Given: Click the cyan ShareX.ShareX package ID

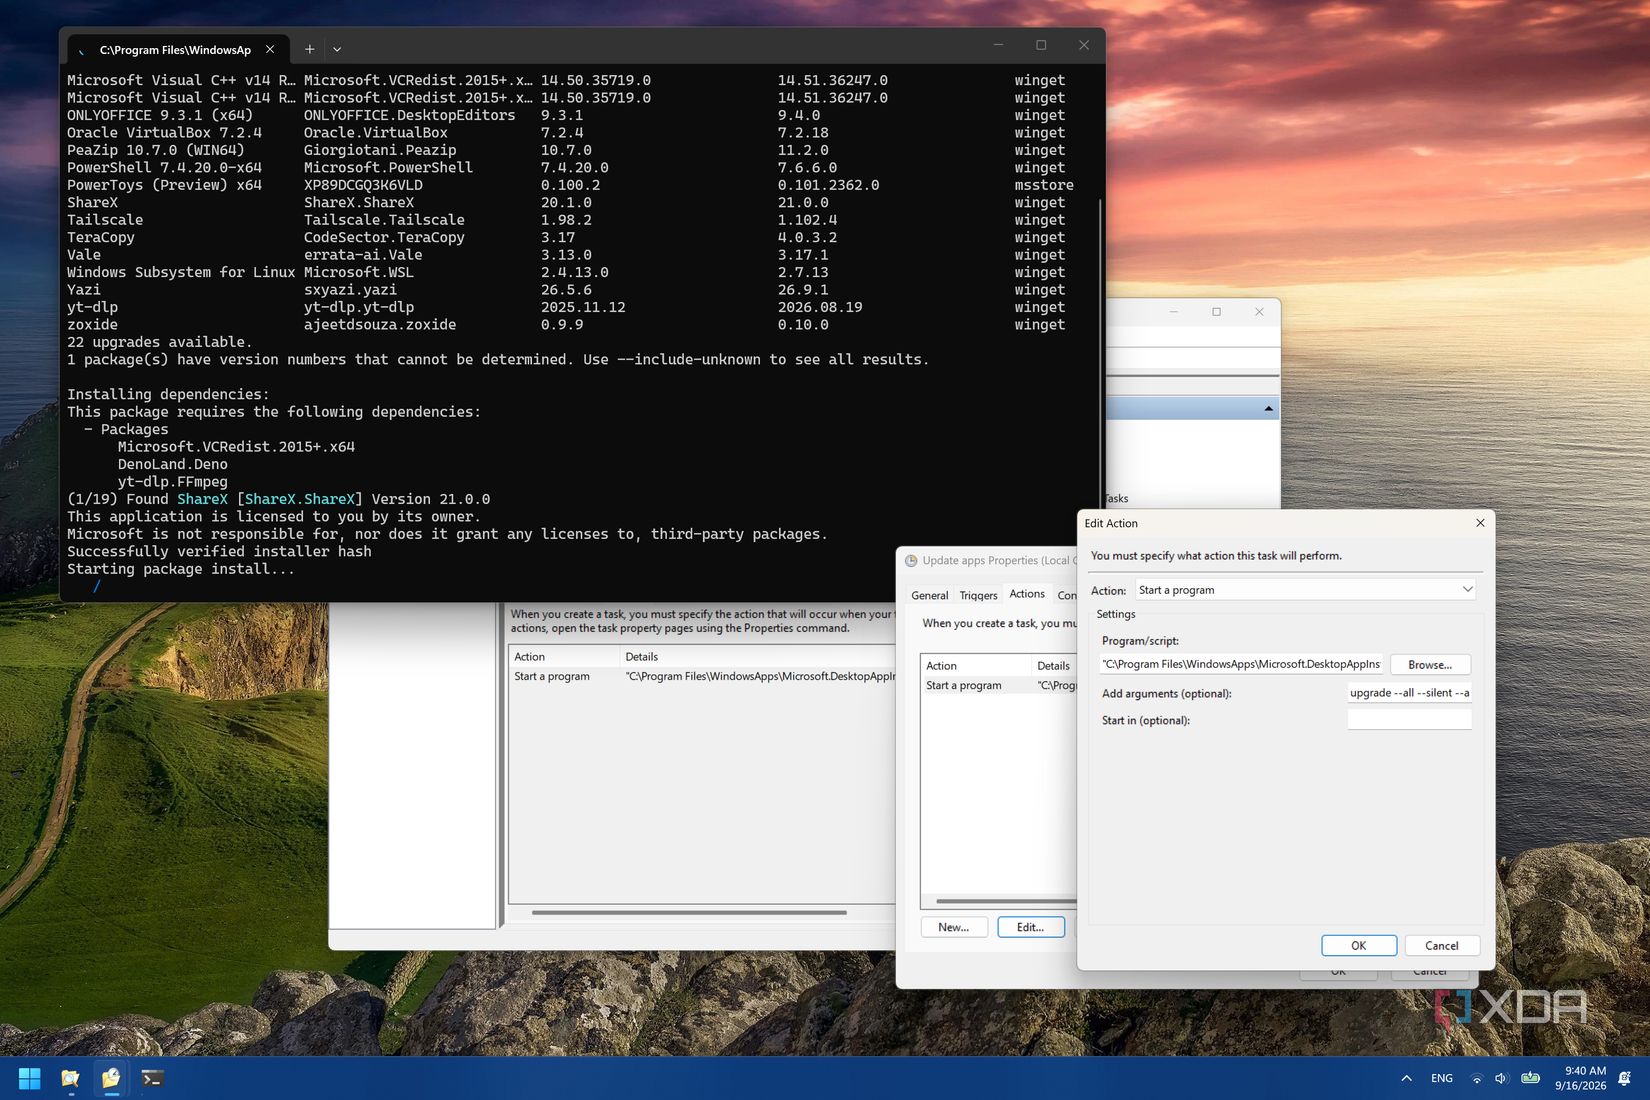Looking at the screenshot, I should click(x=300, y=499).
